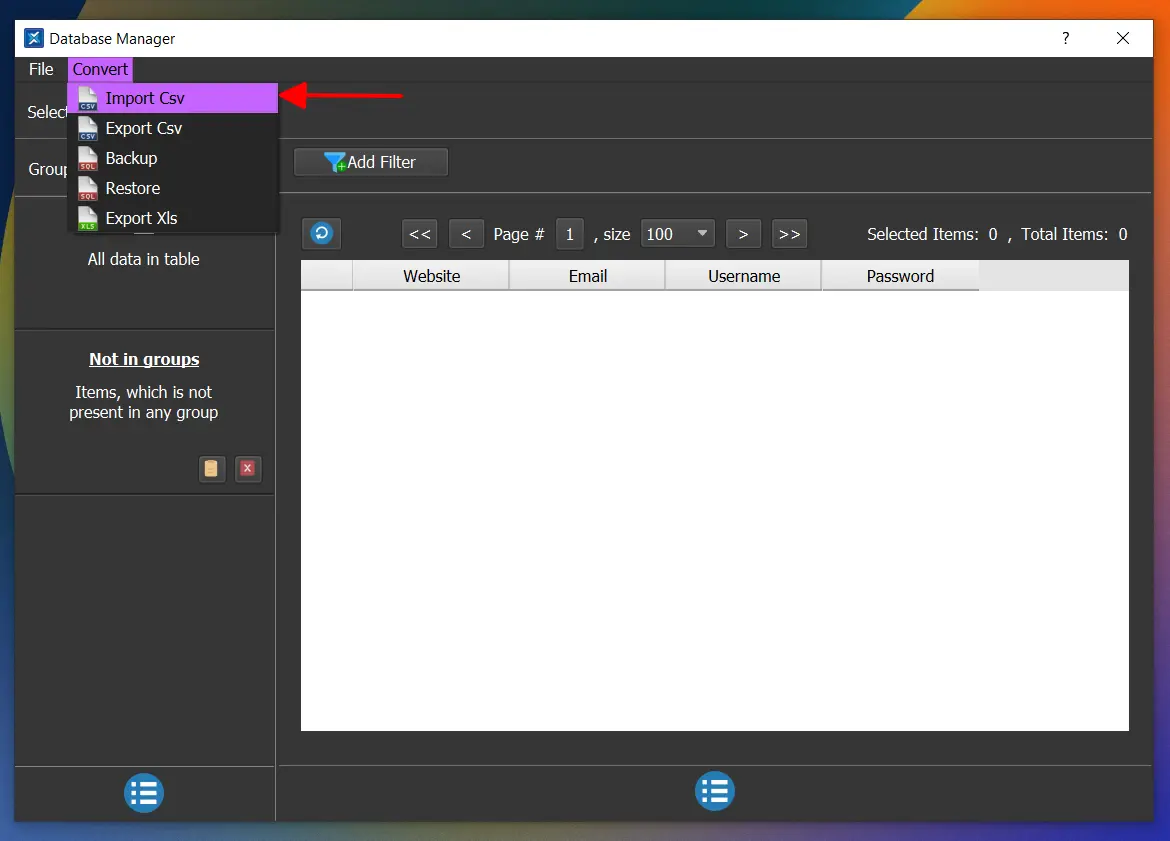Image resolution: width=1170 pixels, height=841 pixels.
Task: Open the File menu
Action: (x=41, y=69)
